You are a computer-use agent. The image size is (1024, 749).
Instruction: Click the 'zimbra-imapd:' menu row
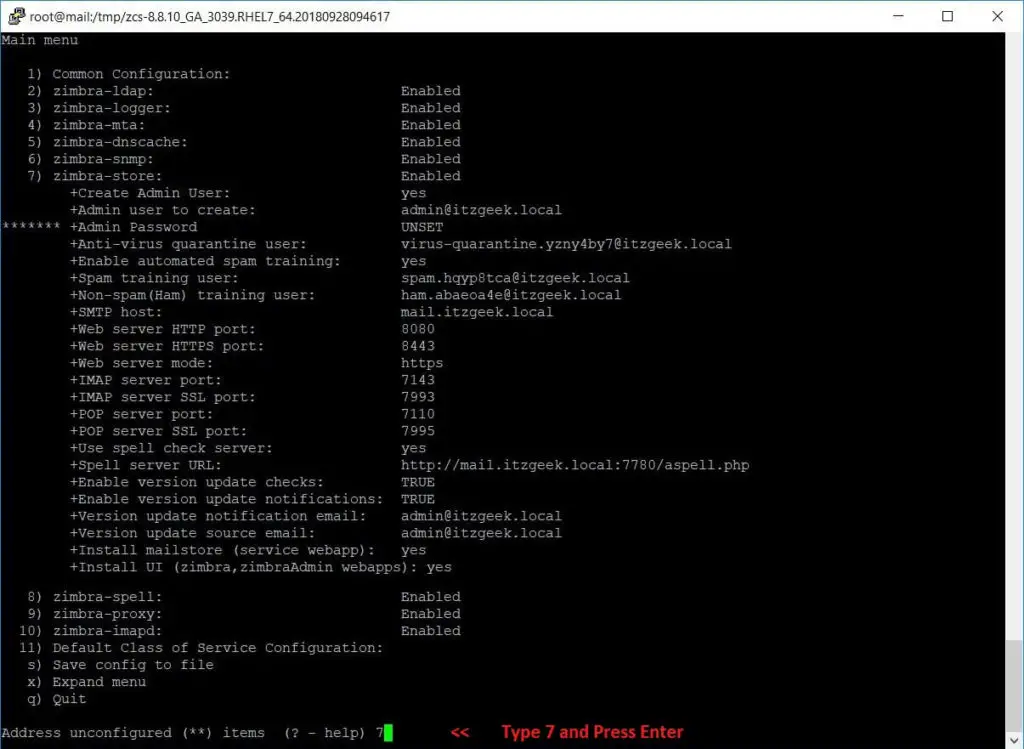coord(240,630)
